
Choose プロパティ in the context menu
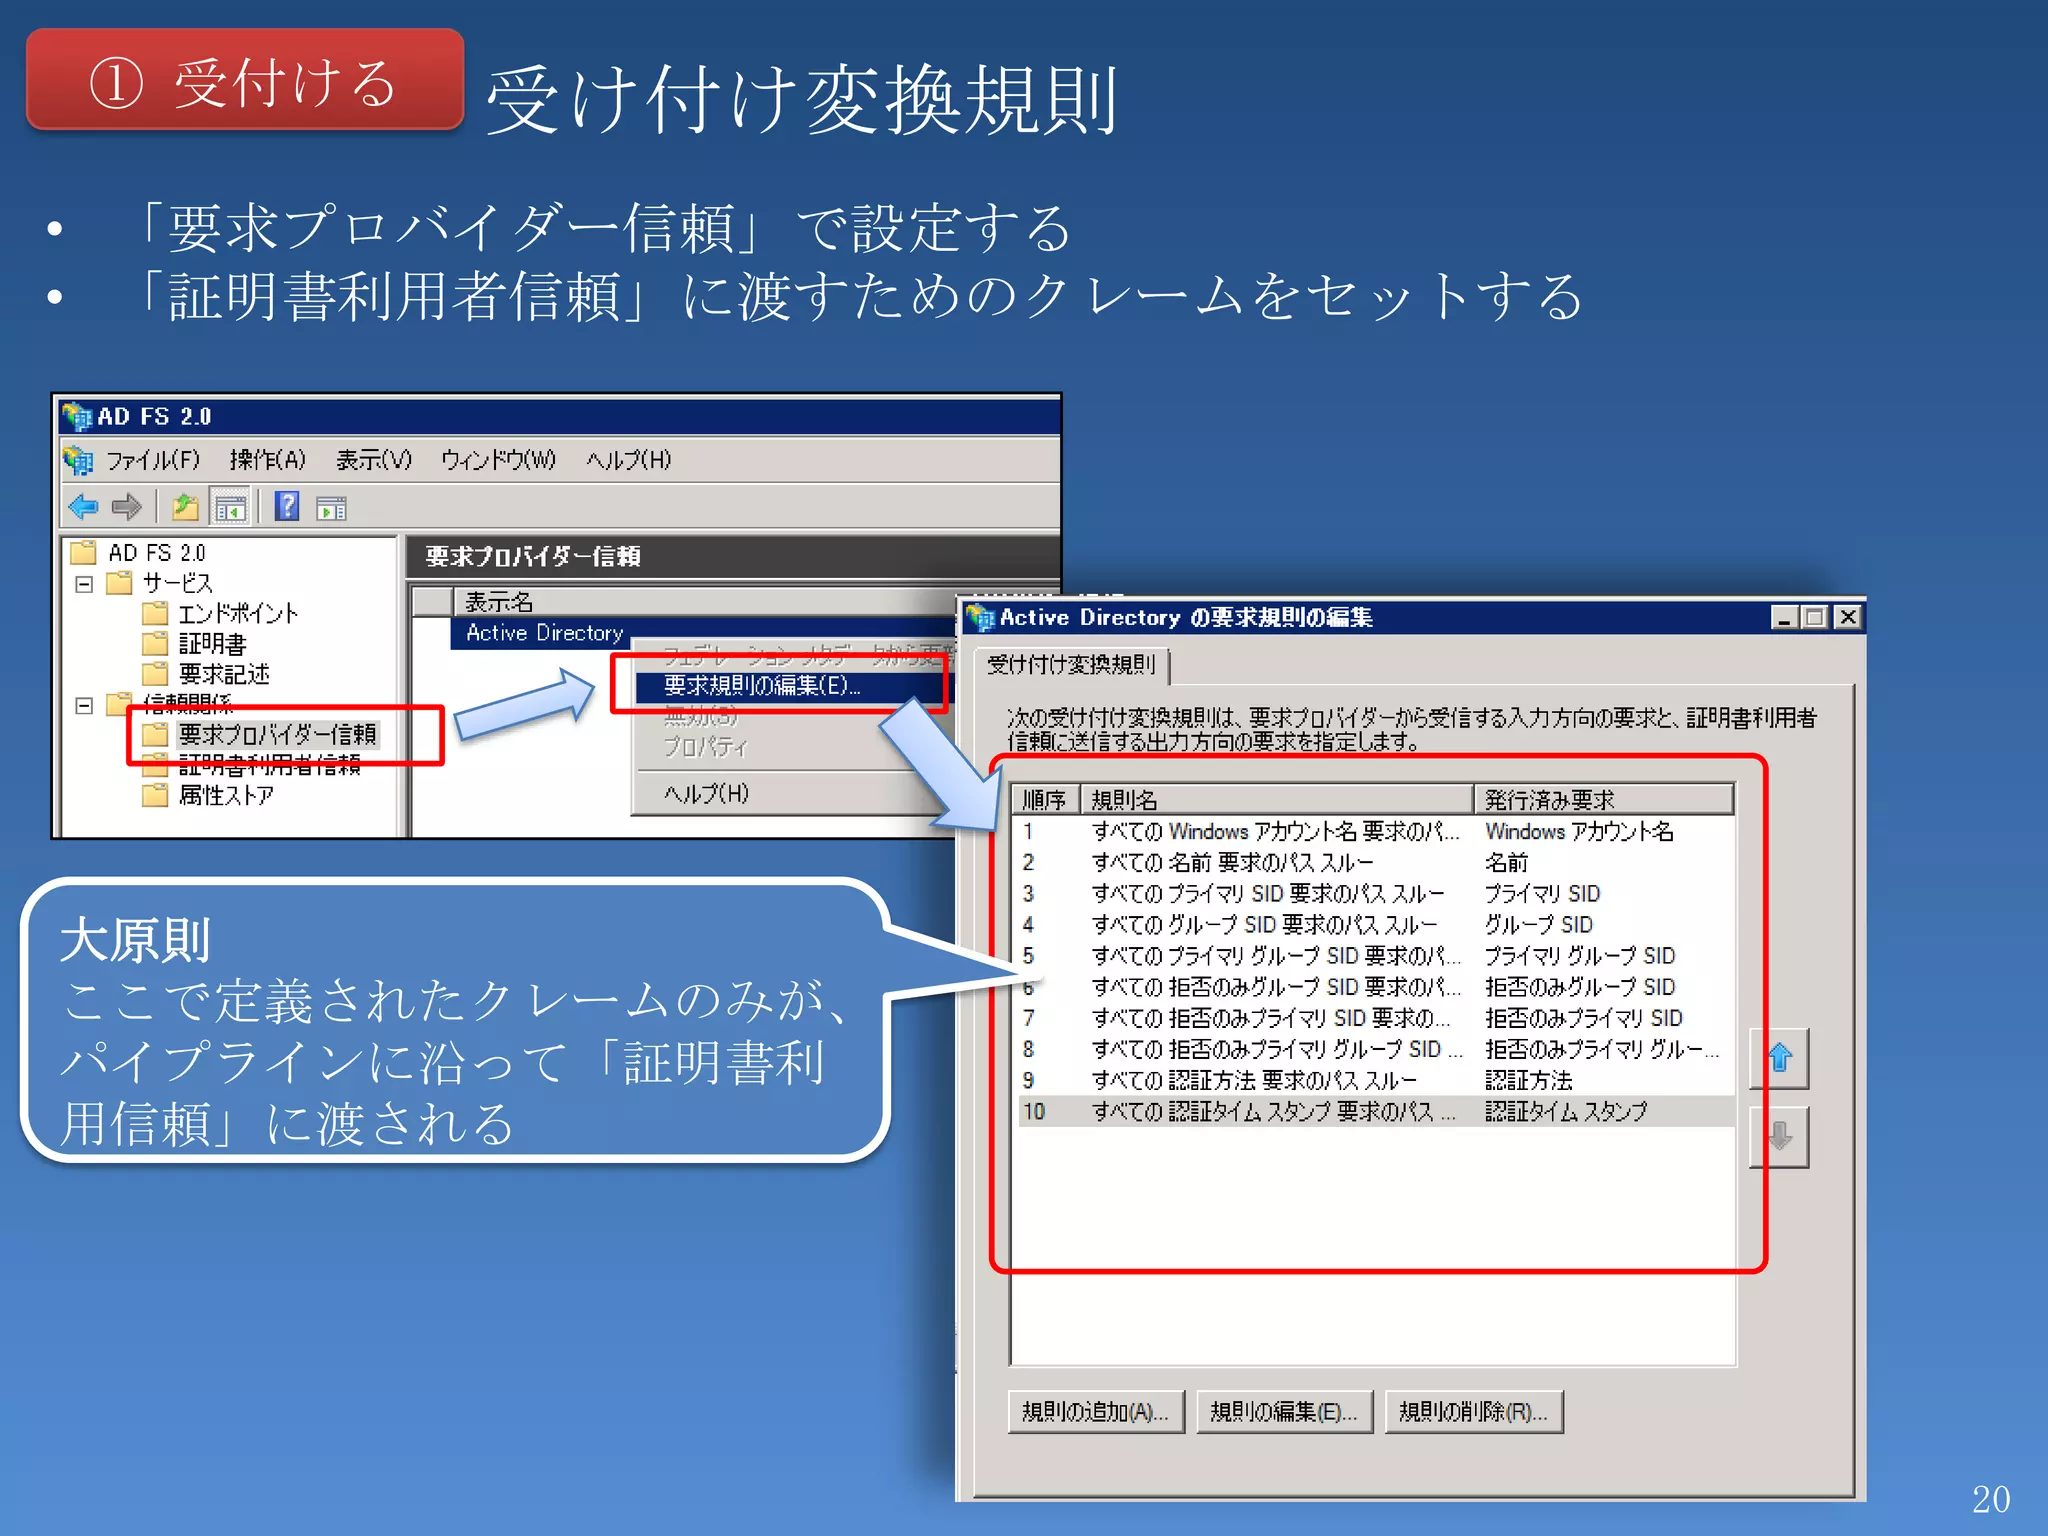click(x=705, y=747)
